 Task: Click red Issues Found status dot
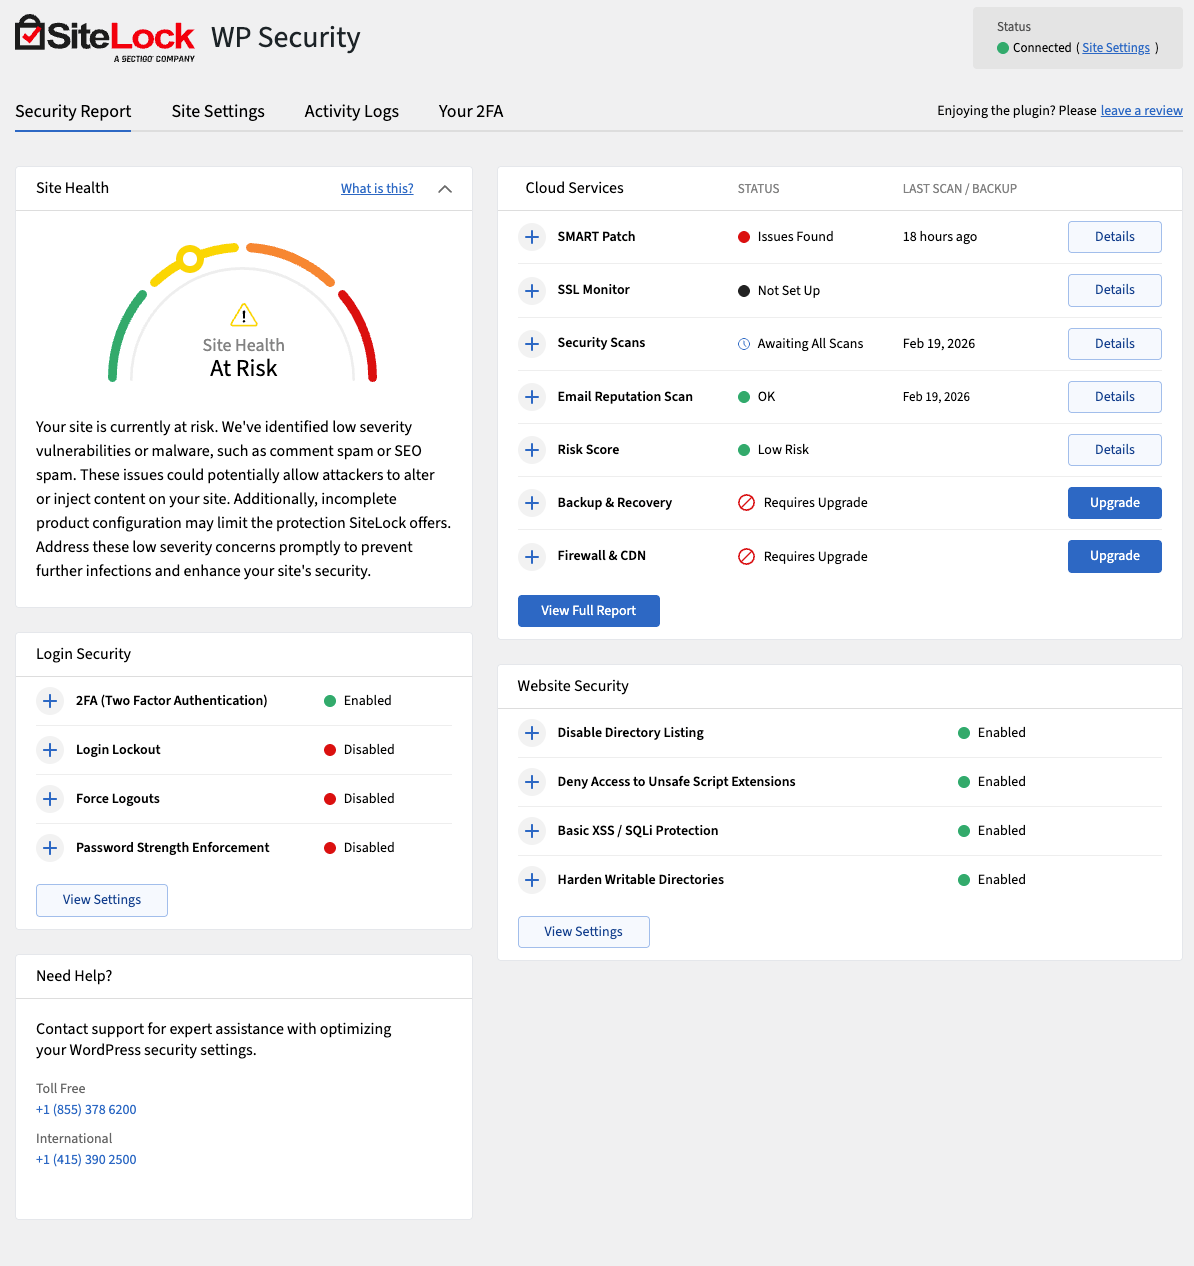744,237
